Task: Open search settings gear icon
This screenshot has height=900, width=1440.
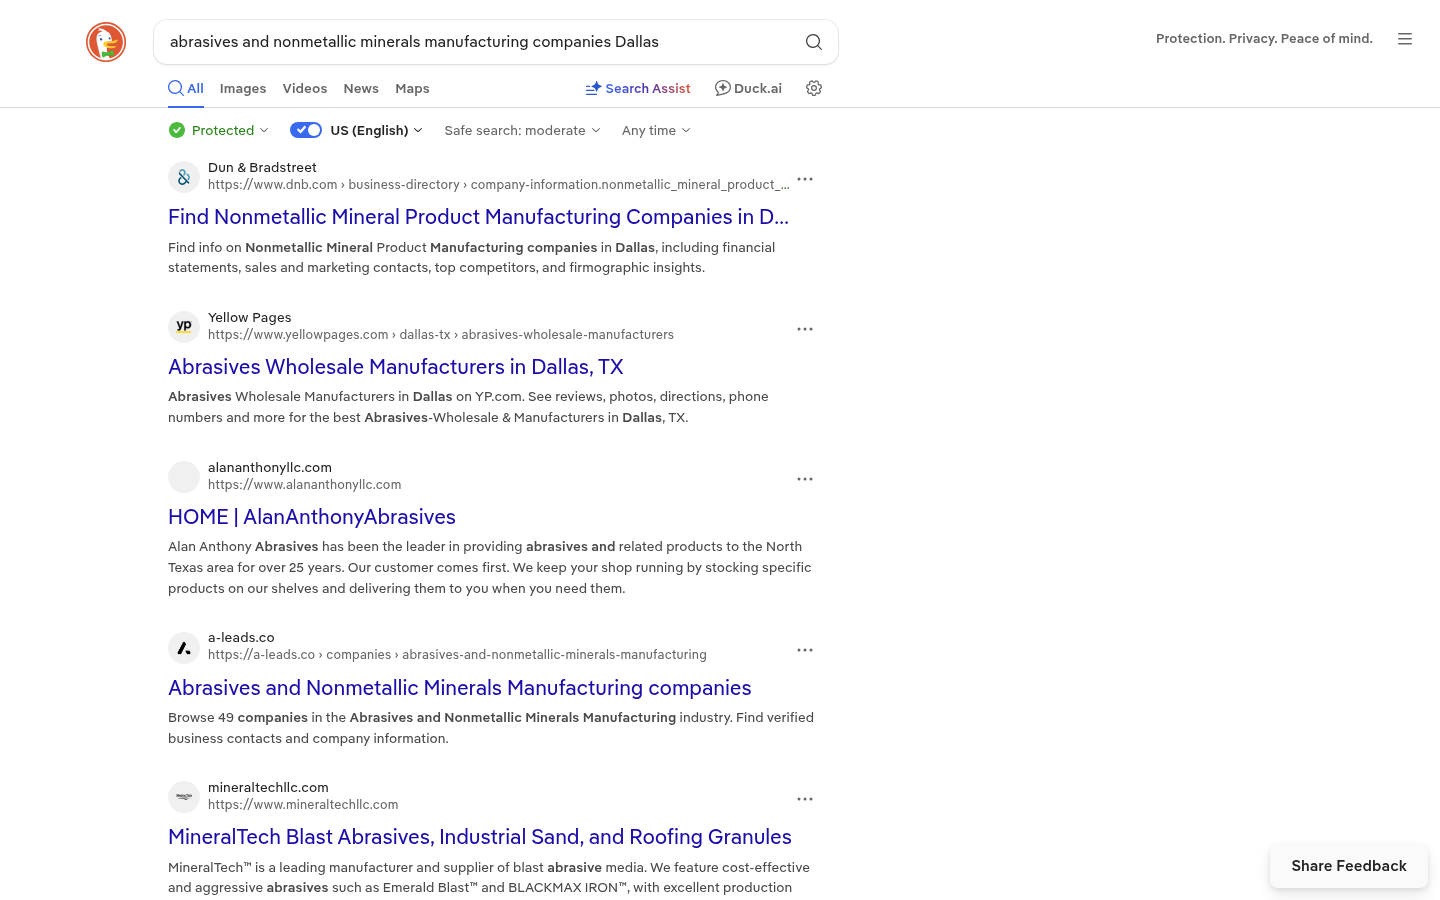Action: tap(814, 88)
